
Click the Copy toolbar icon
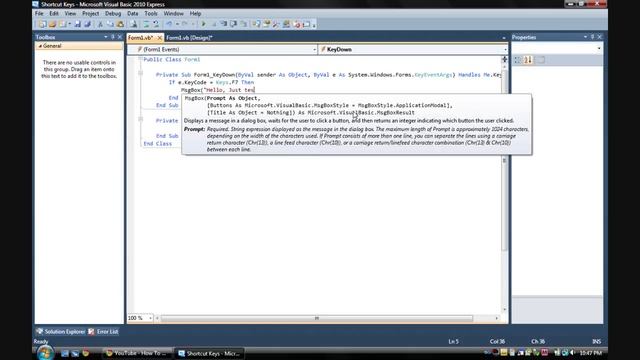coord(110,24)
